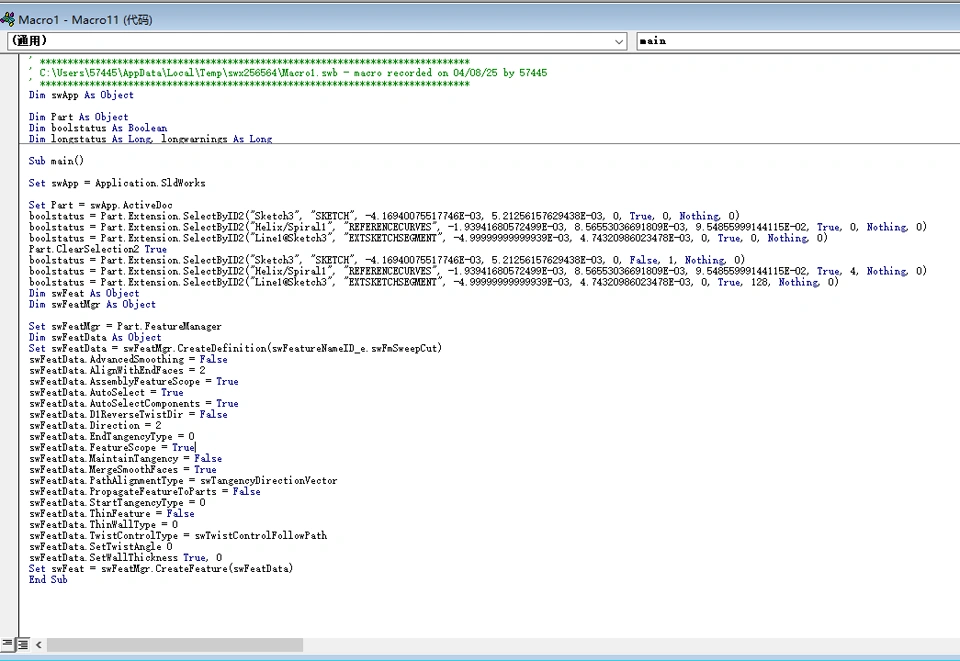Click 'swFeatData.AlignWithEndFaces = 2' line
The image size is (960, 661).
click(x=117, y=370)
